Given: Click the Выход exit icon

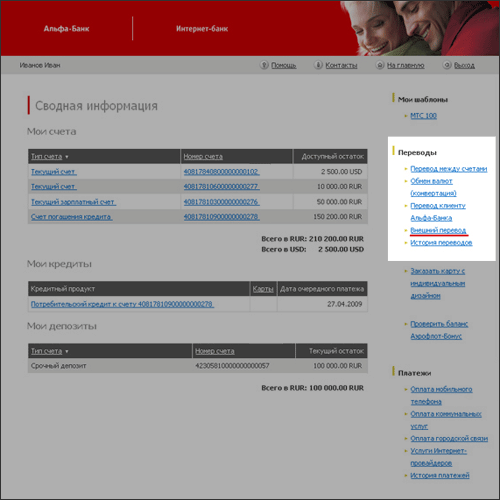Looking at the screenshot, I should tap(447, 65).
